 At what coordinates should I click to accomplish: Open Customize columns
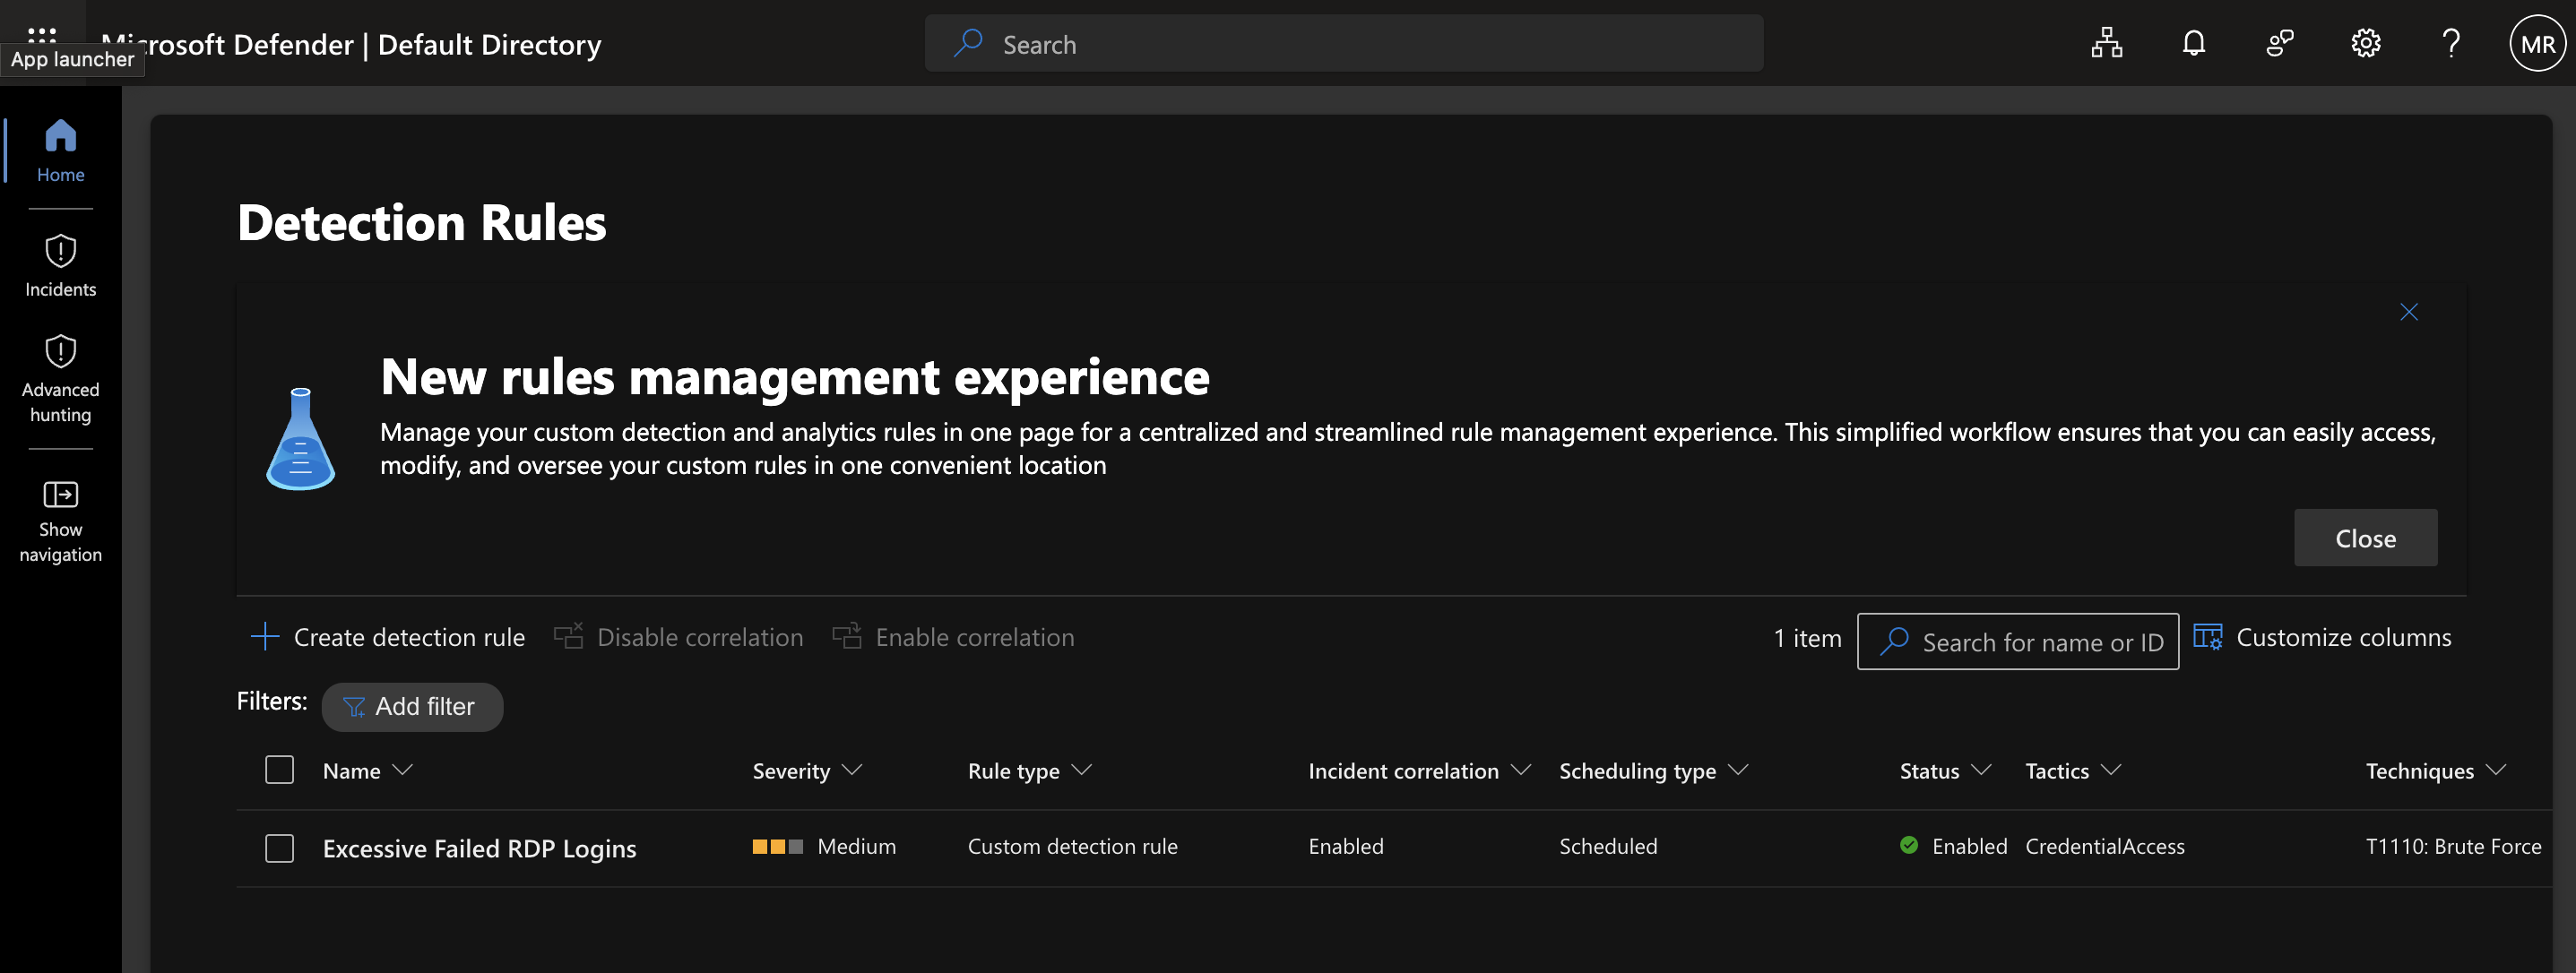[2322, 637]
